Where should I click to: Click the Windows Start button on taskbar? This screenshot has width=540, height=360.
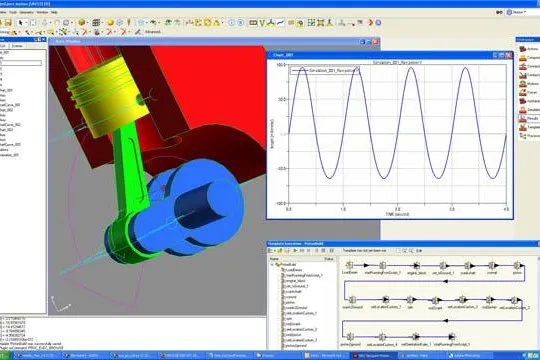(x=5, y=355)
